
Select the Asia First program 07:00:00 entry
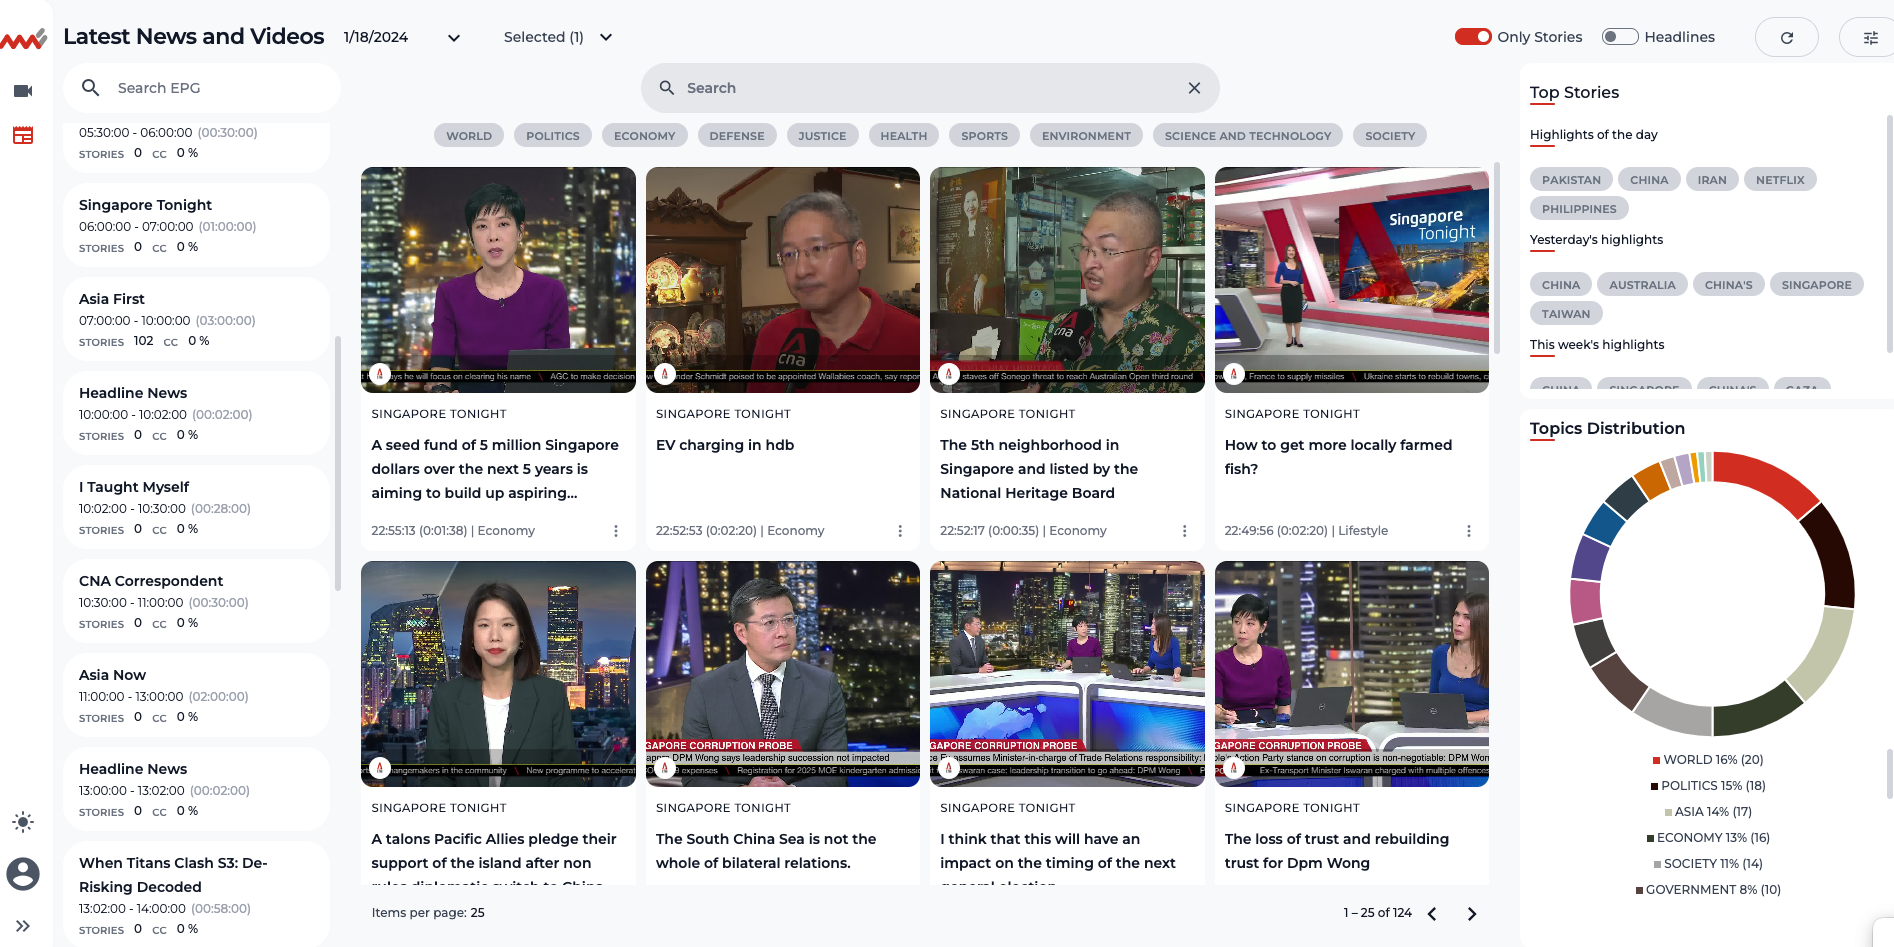pyautogui.click(x=197, y=320)
